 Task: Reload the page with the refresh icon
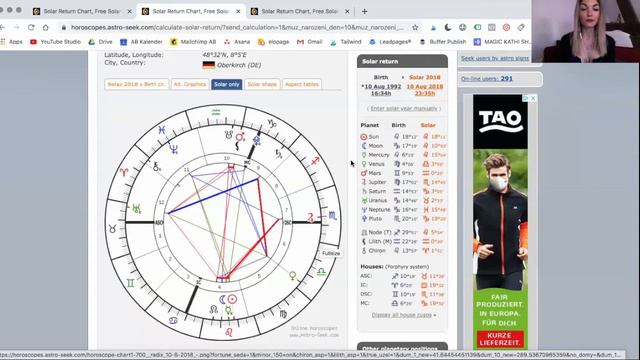[31, 27]
